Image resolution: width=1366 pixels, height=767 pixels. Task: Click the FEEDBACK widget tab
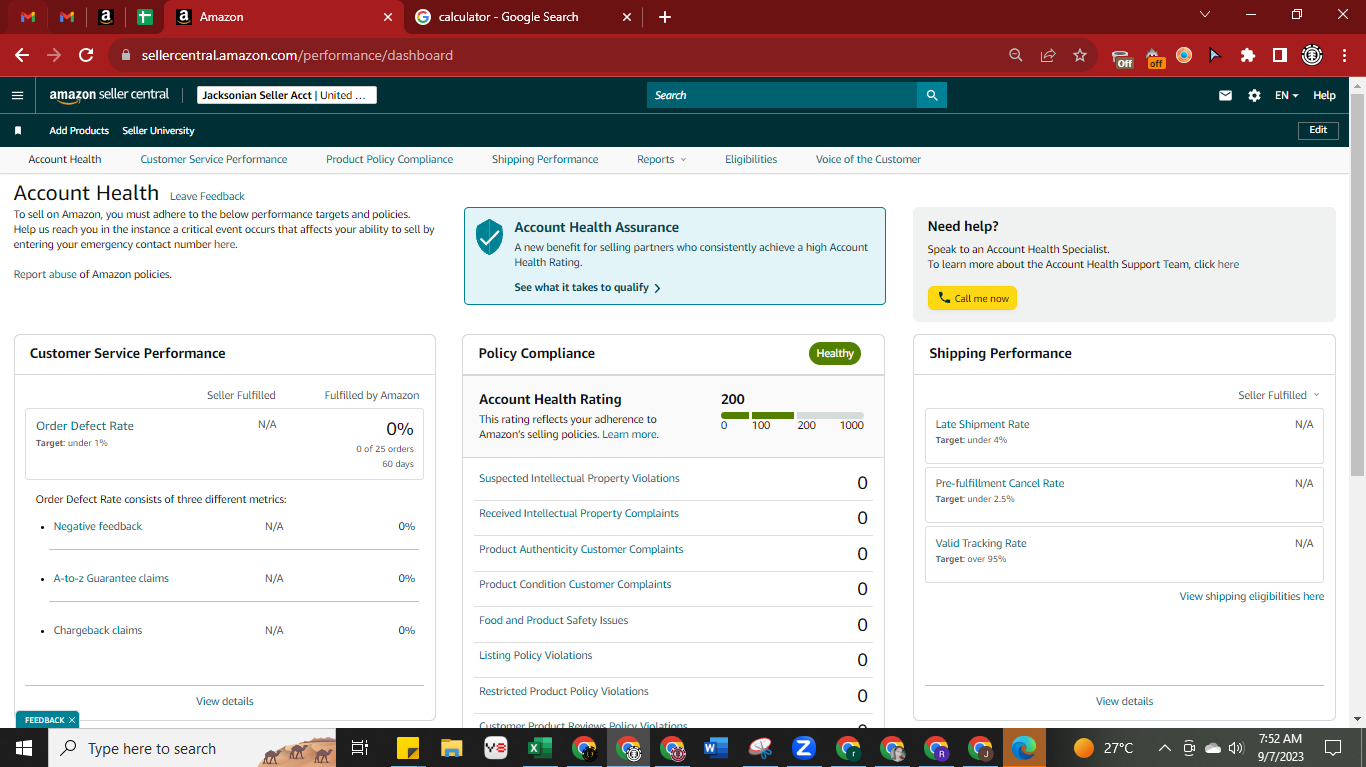[47, 720]
